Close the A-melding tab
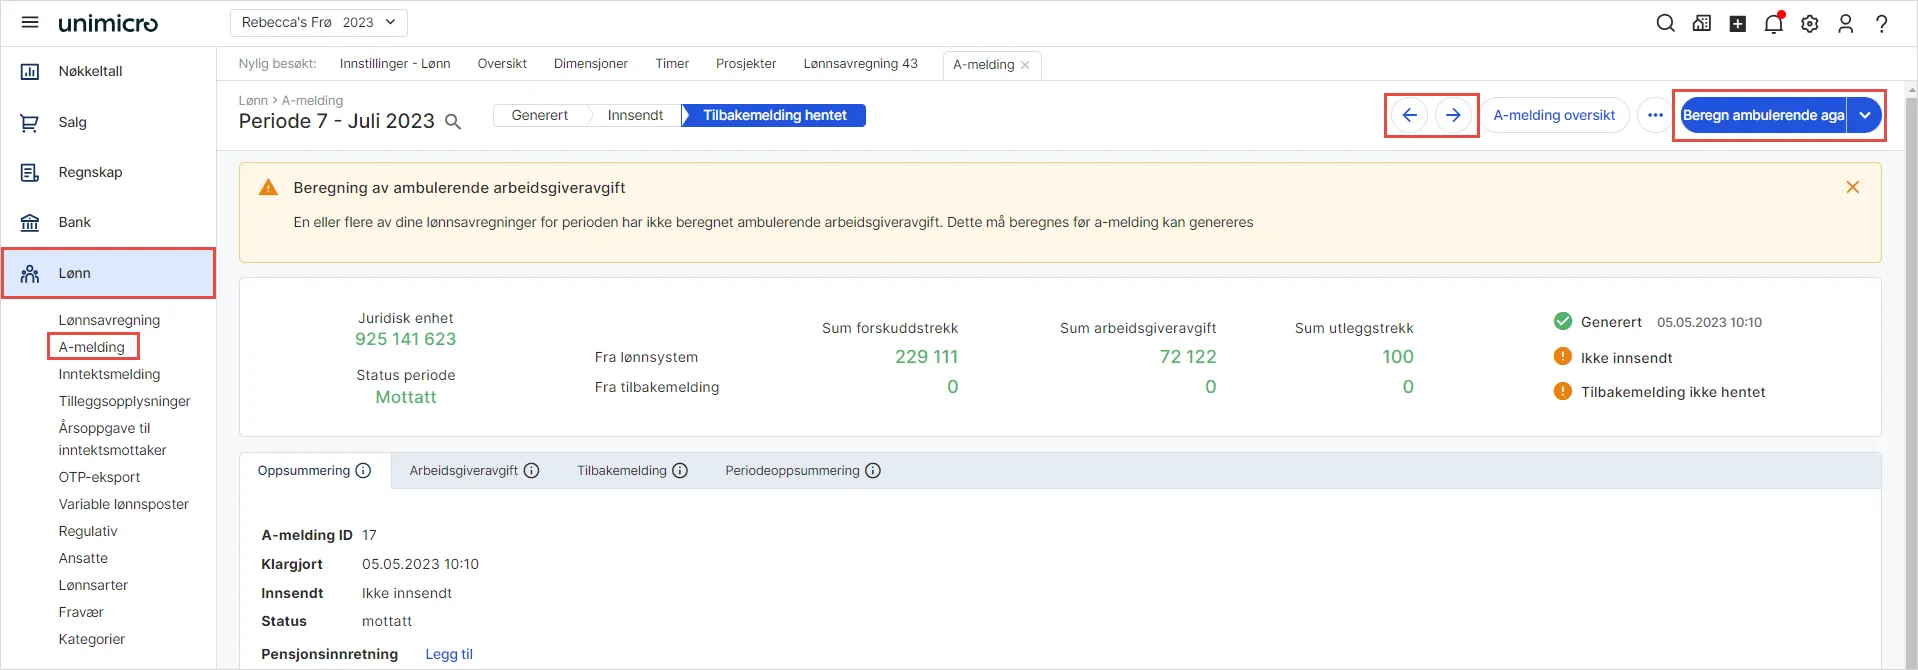 pos(1025,65)
